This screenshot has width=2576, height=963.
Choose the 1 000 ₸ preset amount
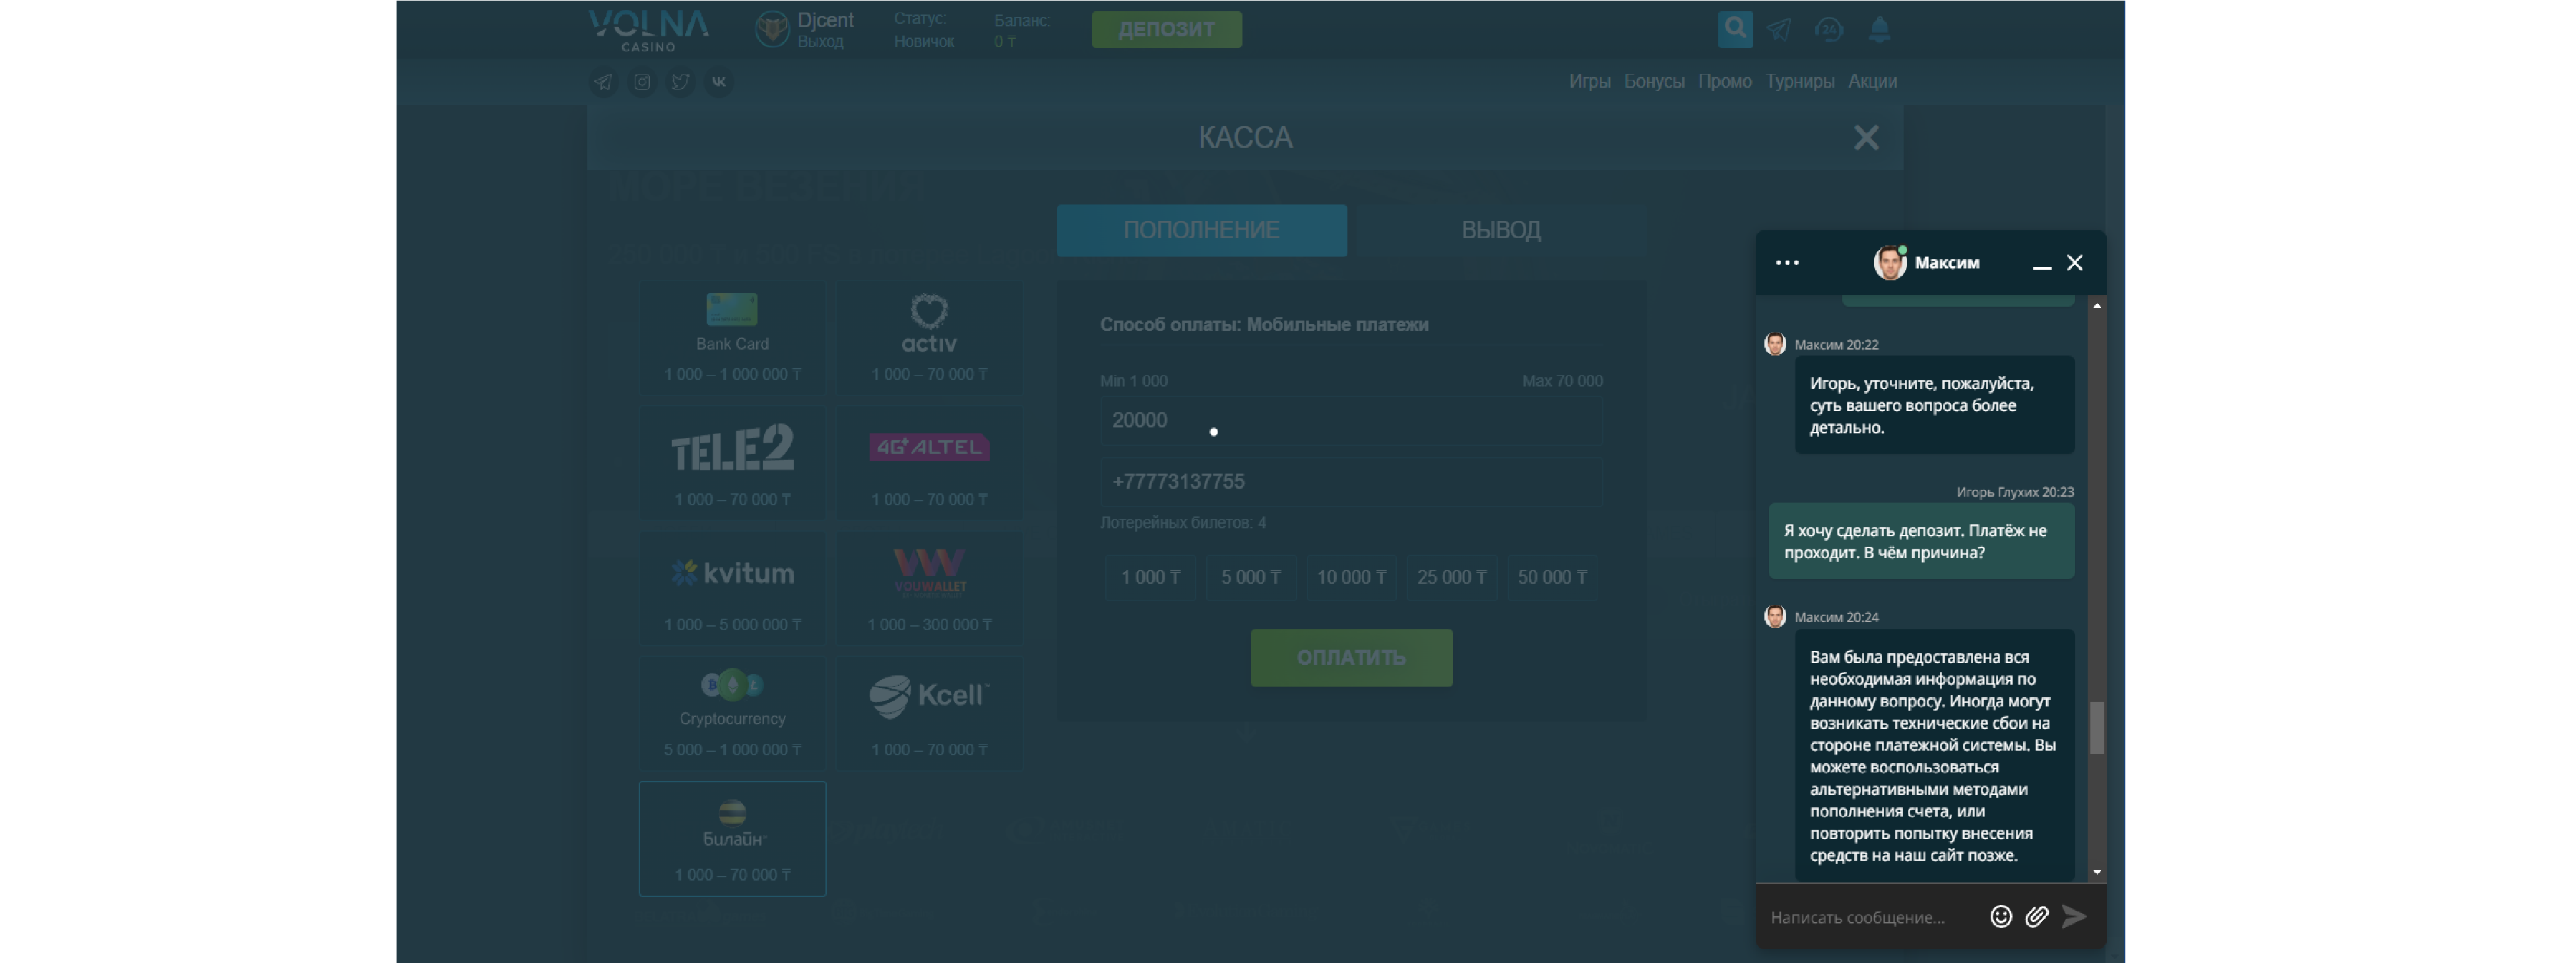[x=1150, y=577]
